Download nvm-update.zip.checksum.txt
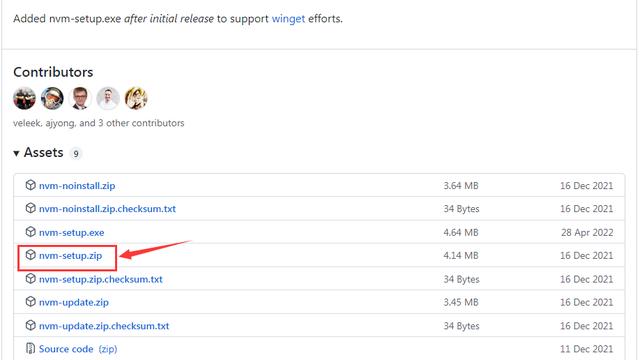The height and width of the screenshot is (360, 640). [104, 326]
